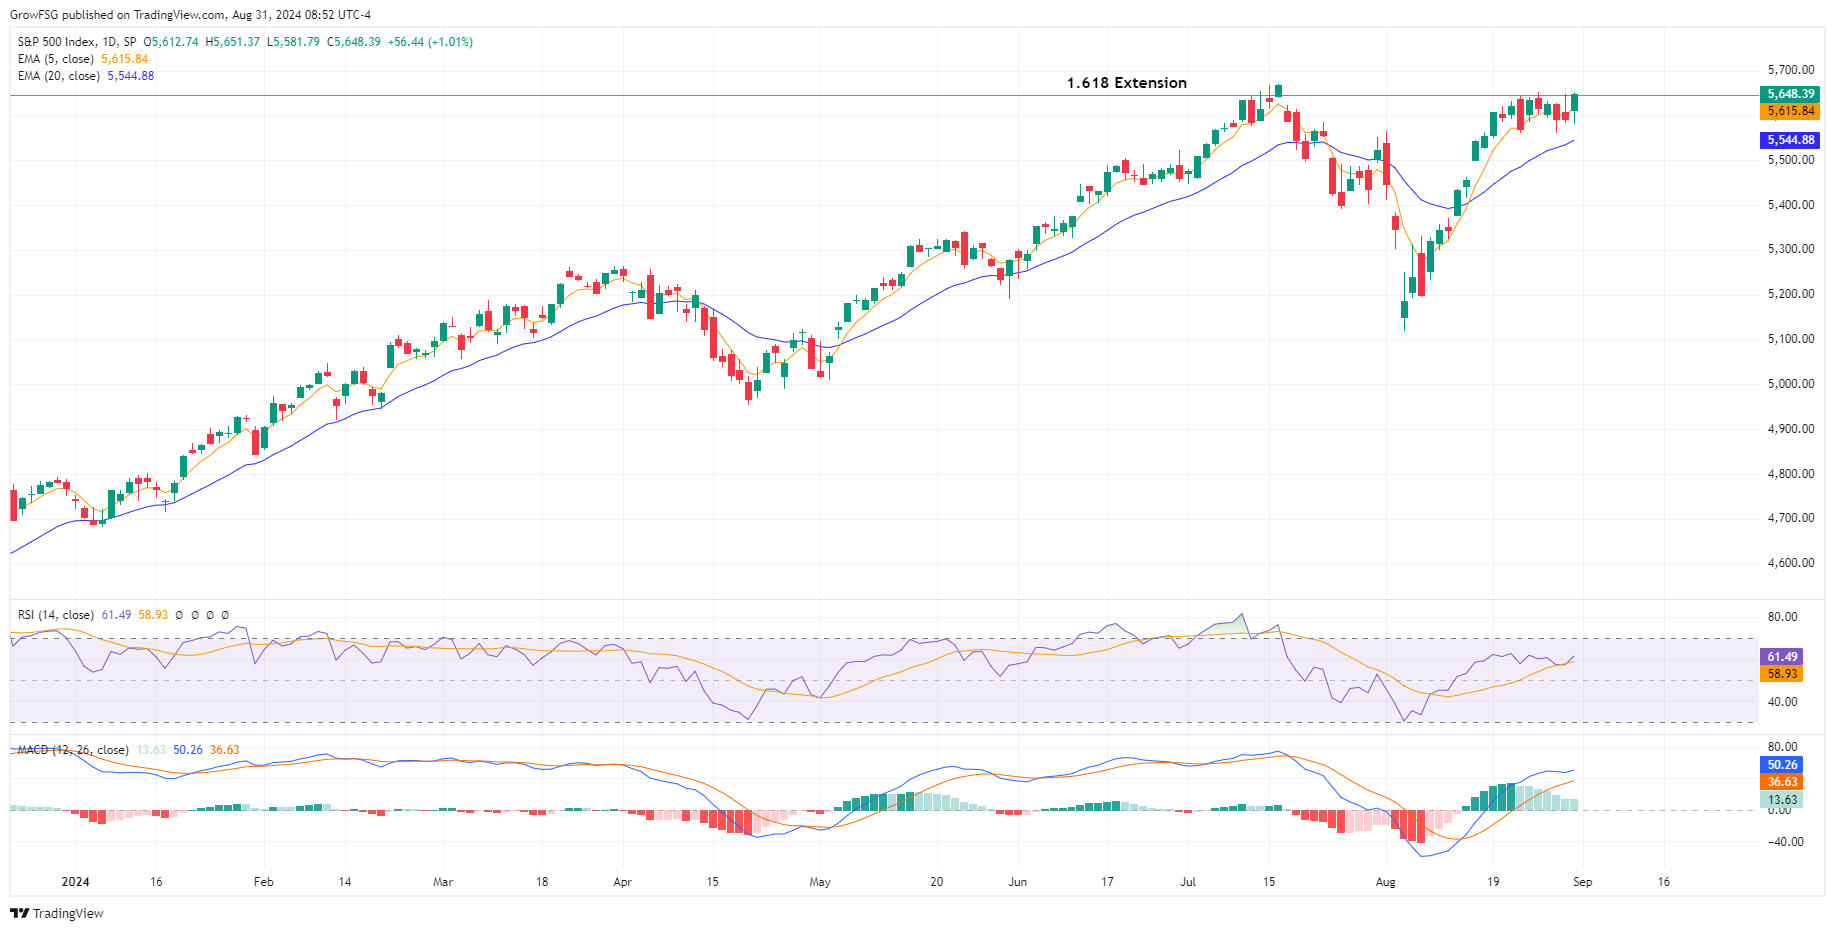Click the blue 50.26 MACD value tag
Screen dimensions: 1835x931
(1781, 765)
